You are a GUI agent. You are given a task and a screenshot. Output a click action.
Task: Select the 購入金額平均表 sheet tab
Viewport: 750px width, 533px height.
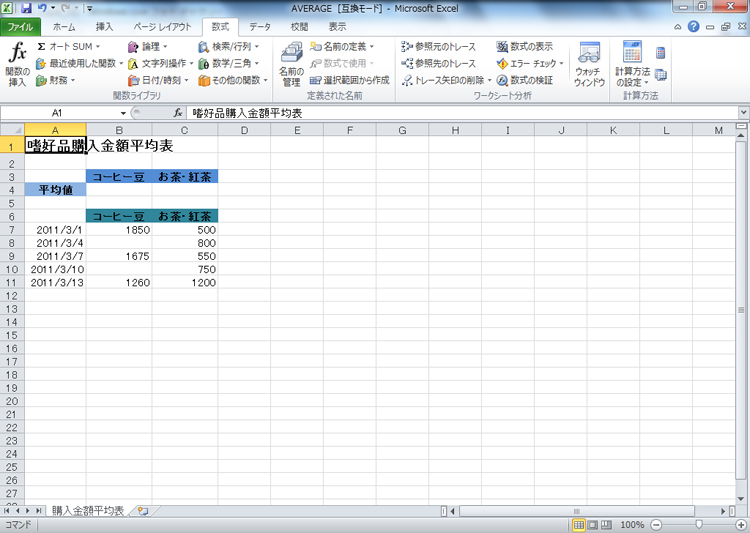tap(88, 511)
